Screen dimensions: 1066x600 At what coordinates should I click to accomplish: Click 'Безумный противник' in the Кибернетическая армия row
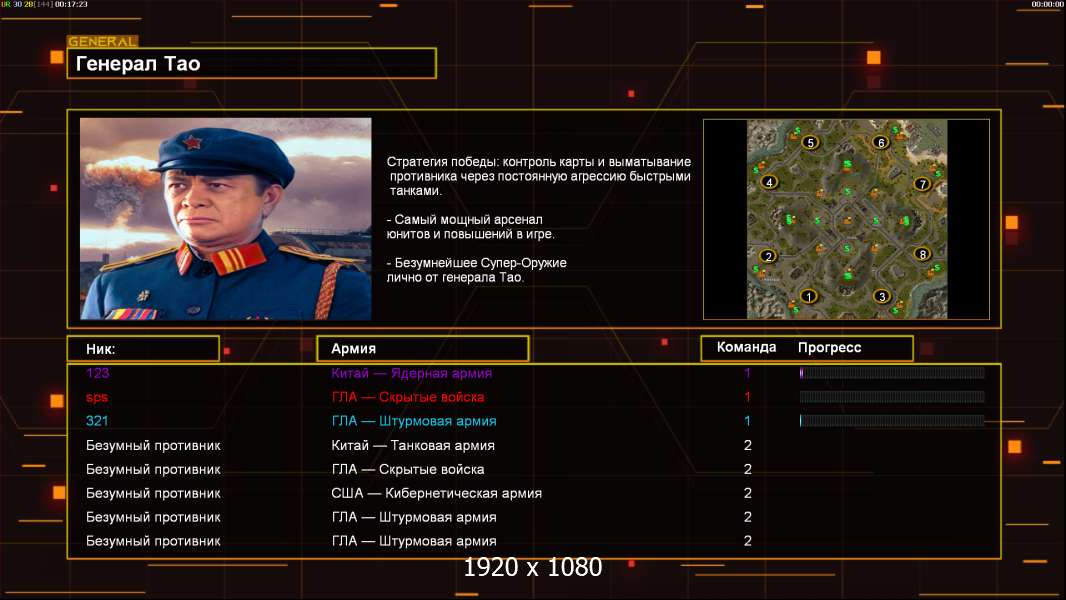click(153, 493)
